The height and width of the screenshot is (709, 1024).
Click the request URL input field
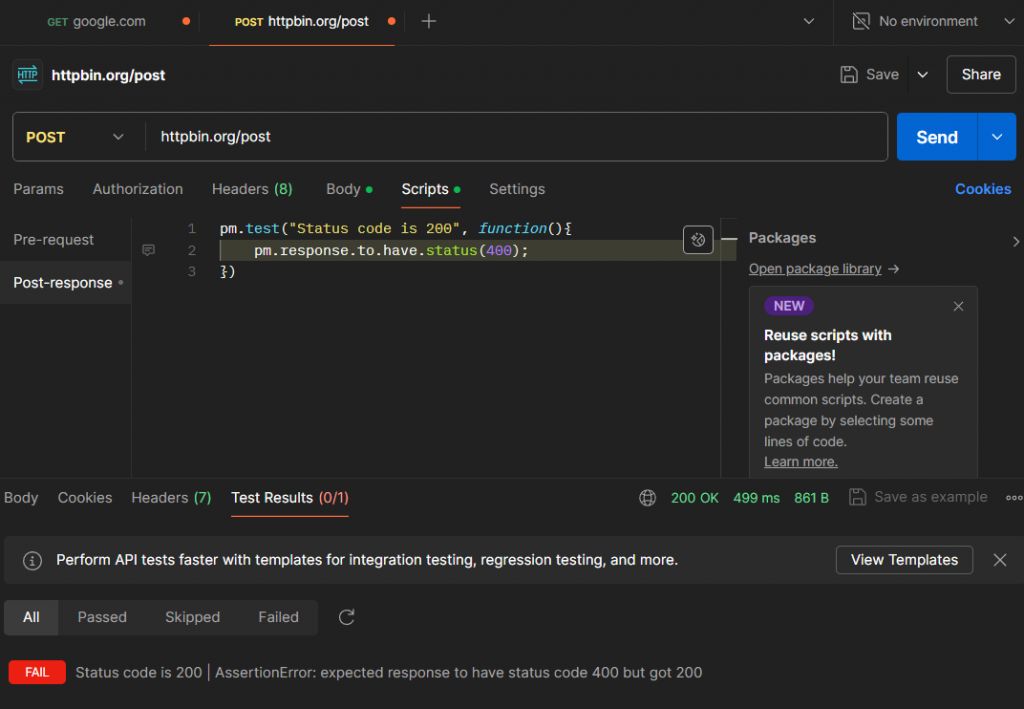pos(515,137)
